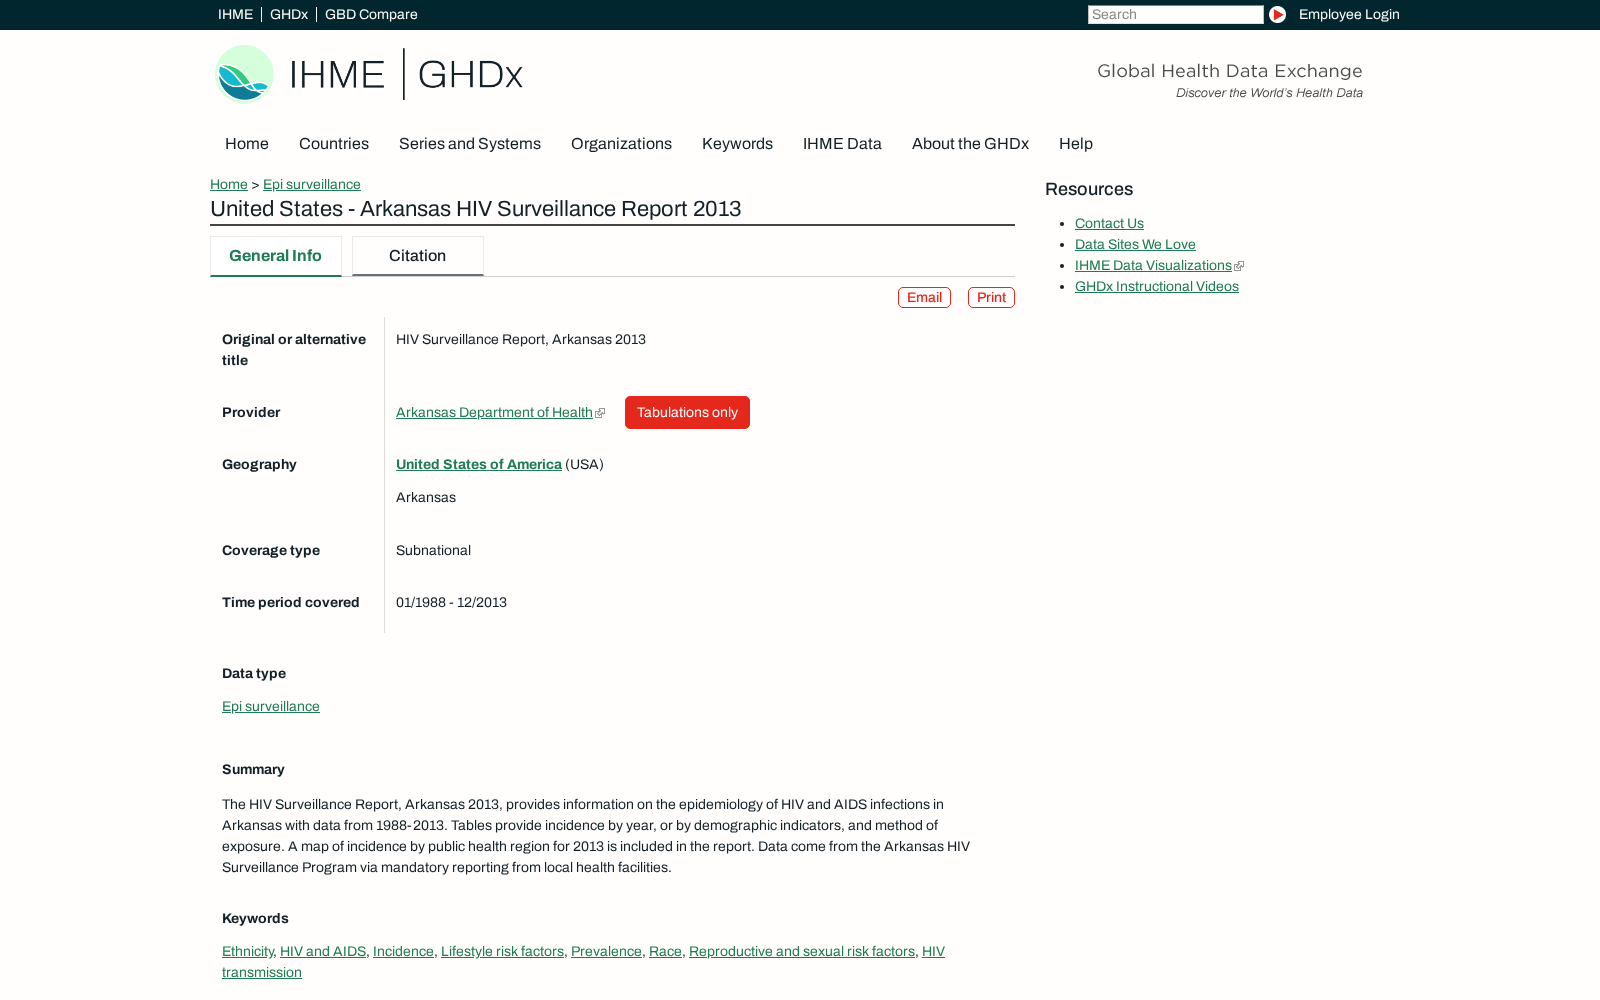Click the Arkansas geography text
The image size is (1600, 1000).
(x=426, y=498)
